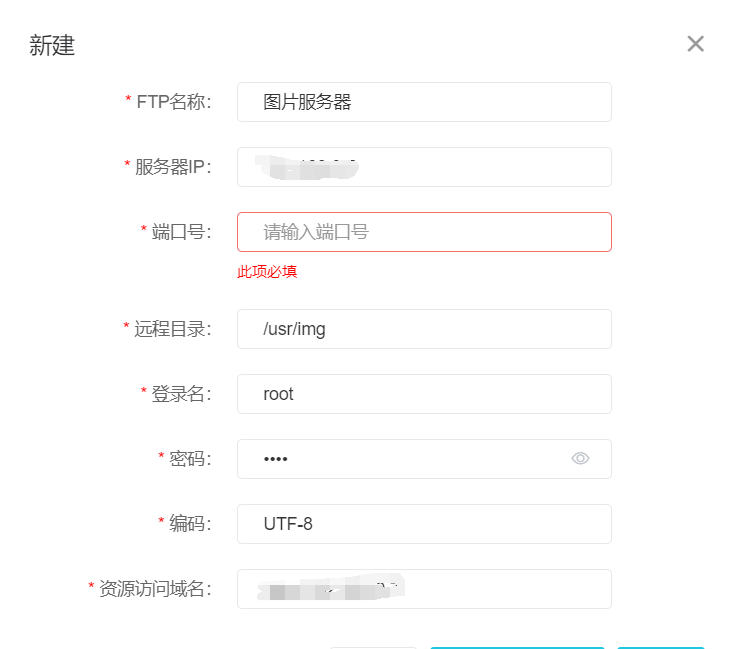Select the 资源访问域名 input field
The height and width of the screenshot is (649, 737).
pos(423,589)
